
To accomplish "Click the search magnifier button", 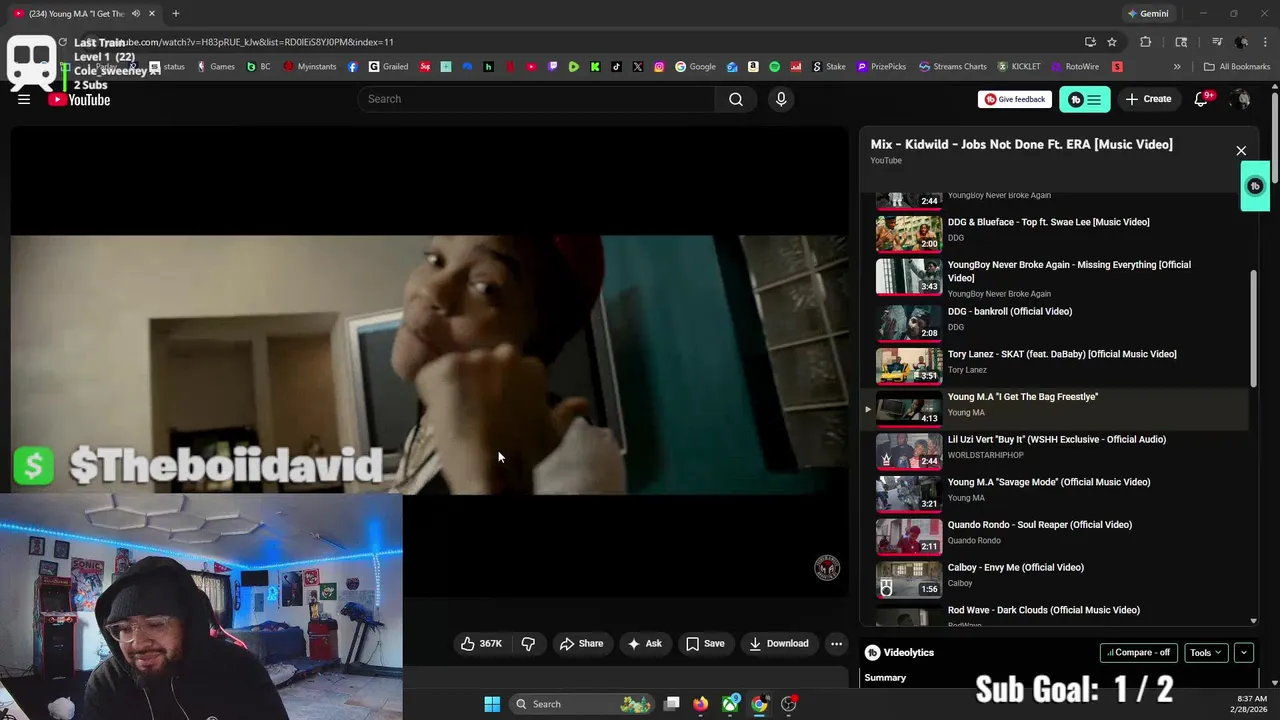I will pos(736,99).
